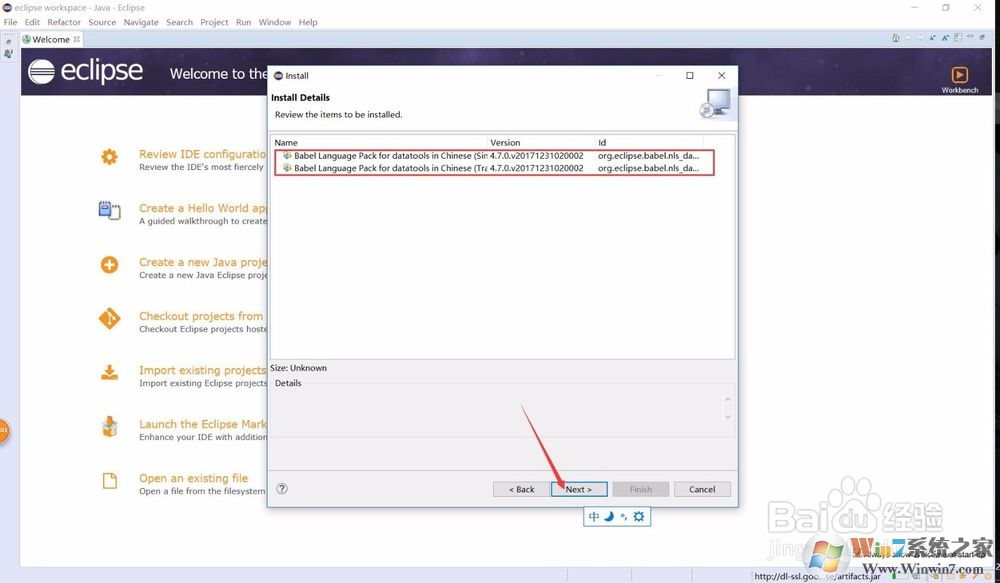Image resolution: width=1000 pixels, height=583 pixels.
Task: Click the globe icon on the Welcome tab
Action: [26, 39]
